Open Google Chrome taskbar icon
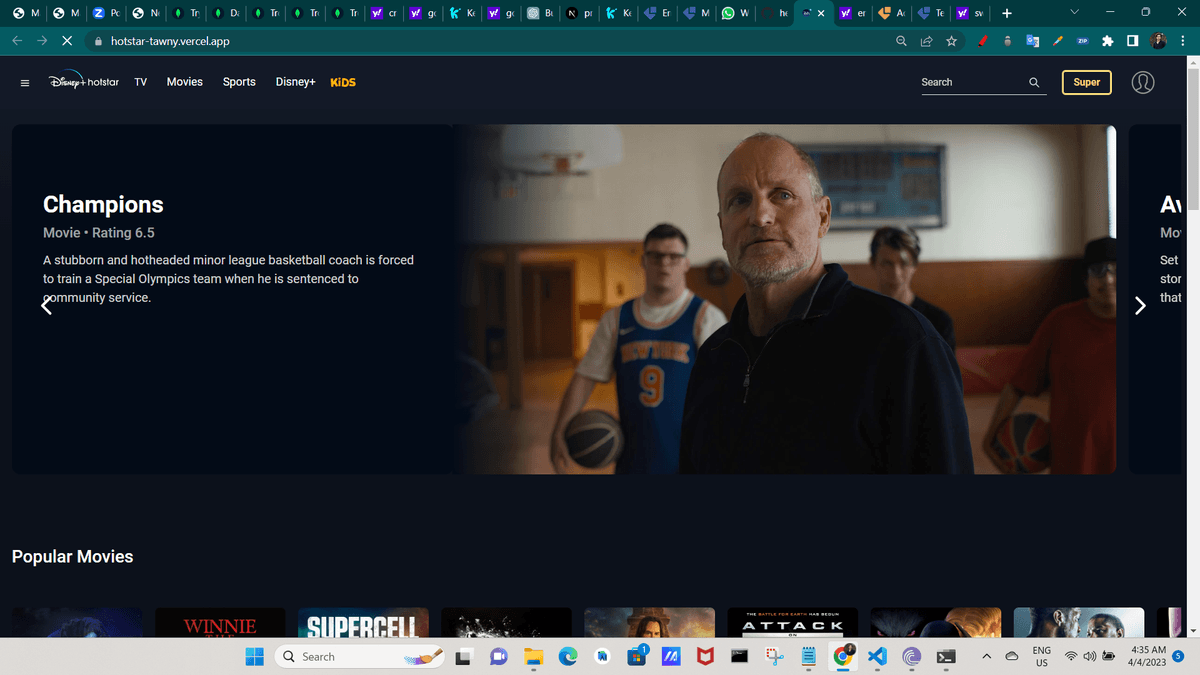 tap(843, 656)
